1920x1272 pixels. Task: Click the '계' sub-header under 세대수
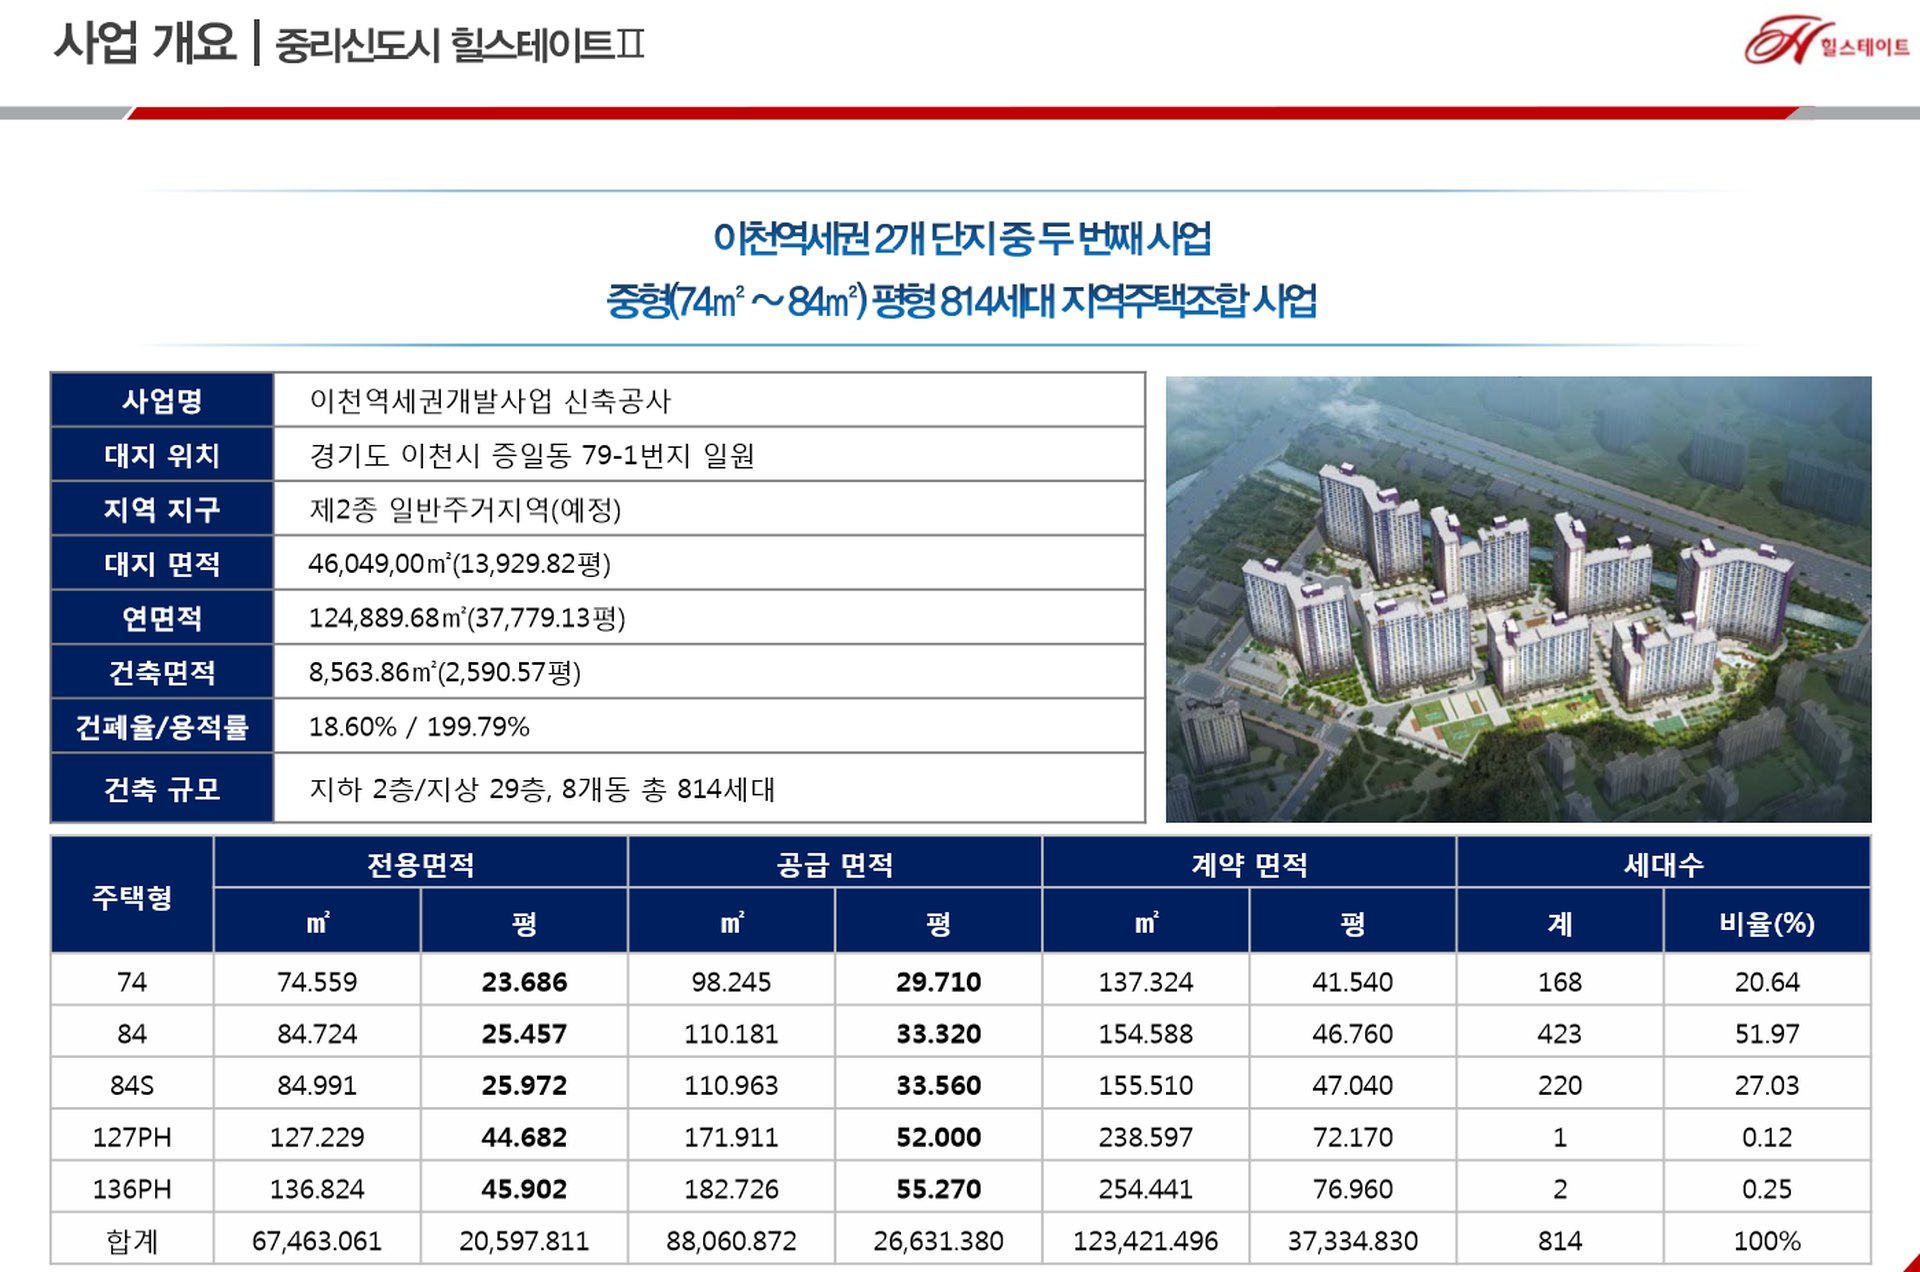(1560, 922)
